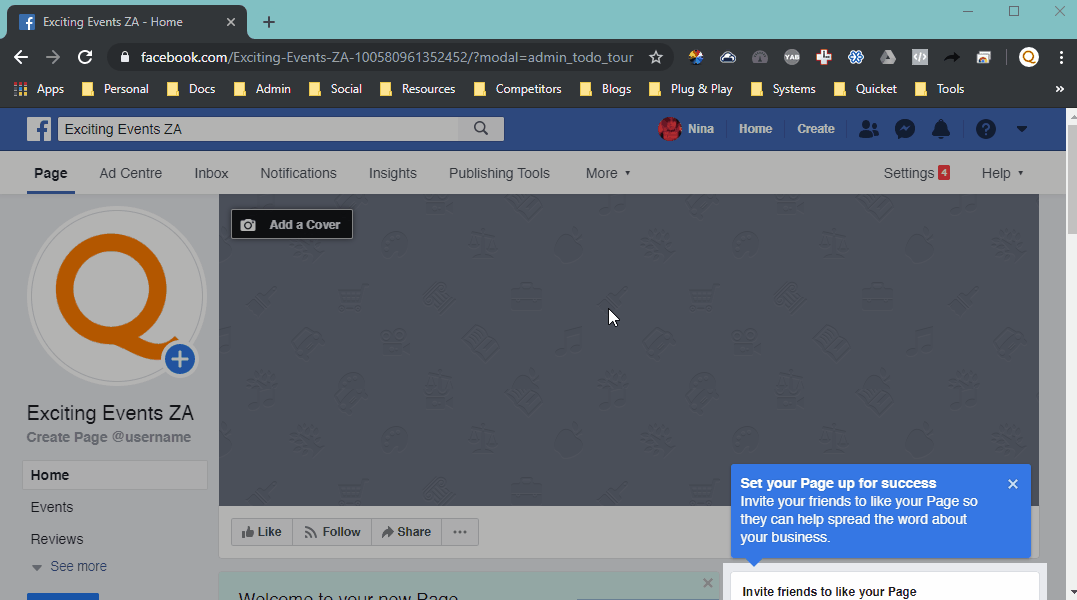Click the Follow button

[x=332, y=532]
